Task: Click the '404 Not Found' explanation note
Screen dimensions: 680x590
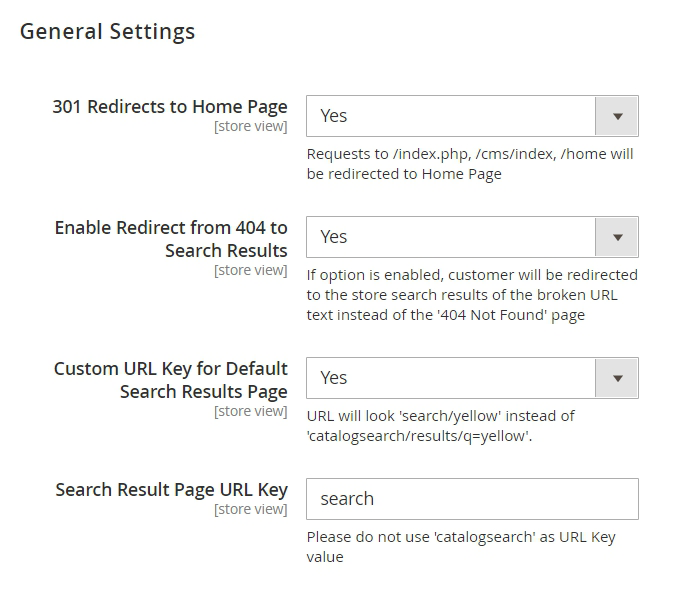Action: coord(472,295)
